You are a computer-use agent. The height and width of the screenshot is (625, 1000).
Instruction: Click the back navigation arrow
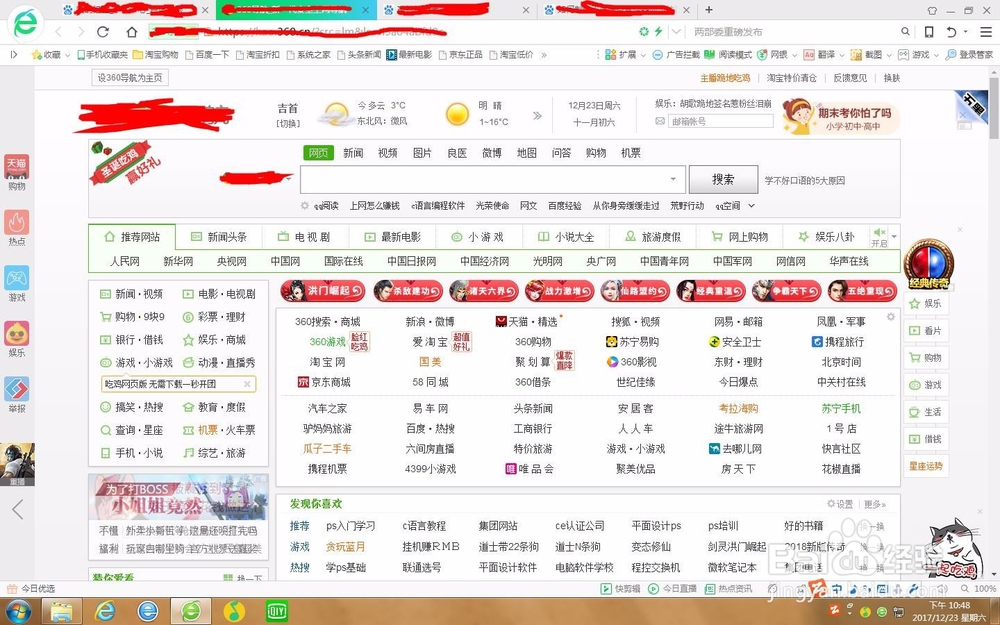59,31
